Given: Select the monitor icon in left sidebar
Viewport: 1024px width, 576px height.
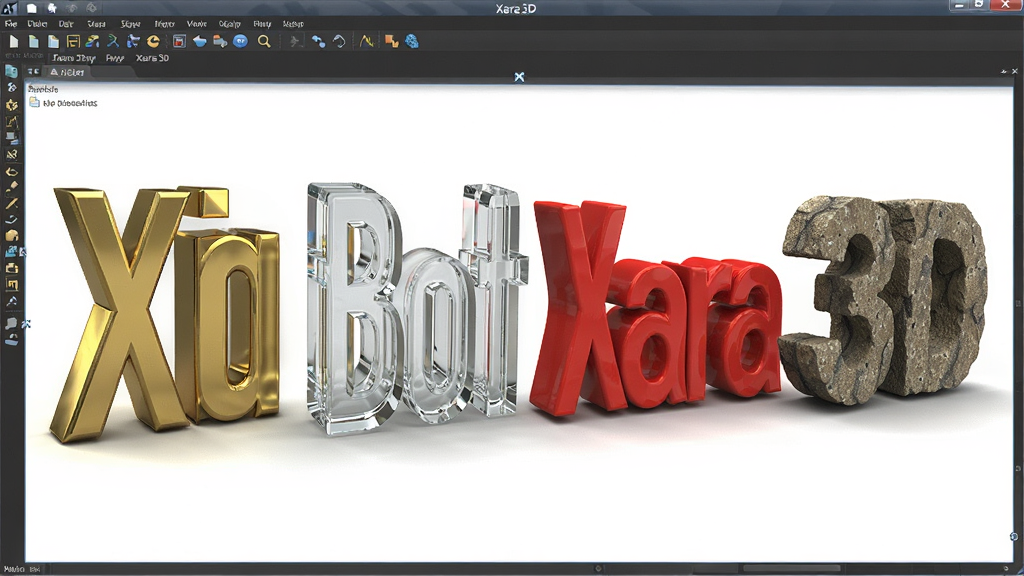Looking at the screenshot, I should 12,138.
